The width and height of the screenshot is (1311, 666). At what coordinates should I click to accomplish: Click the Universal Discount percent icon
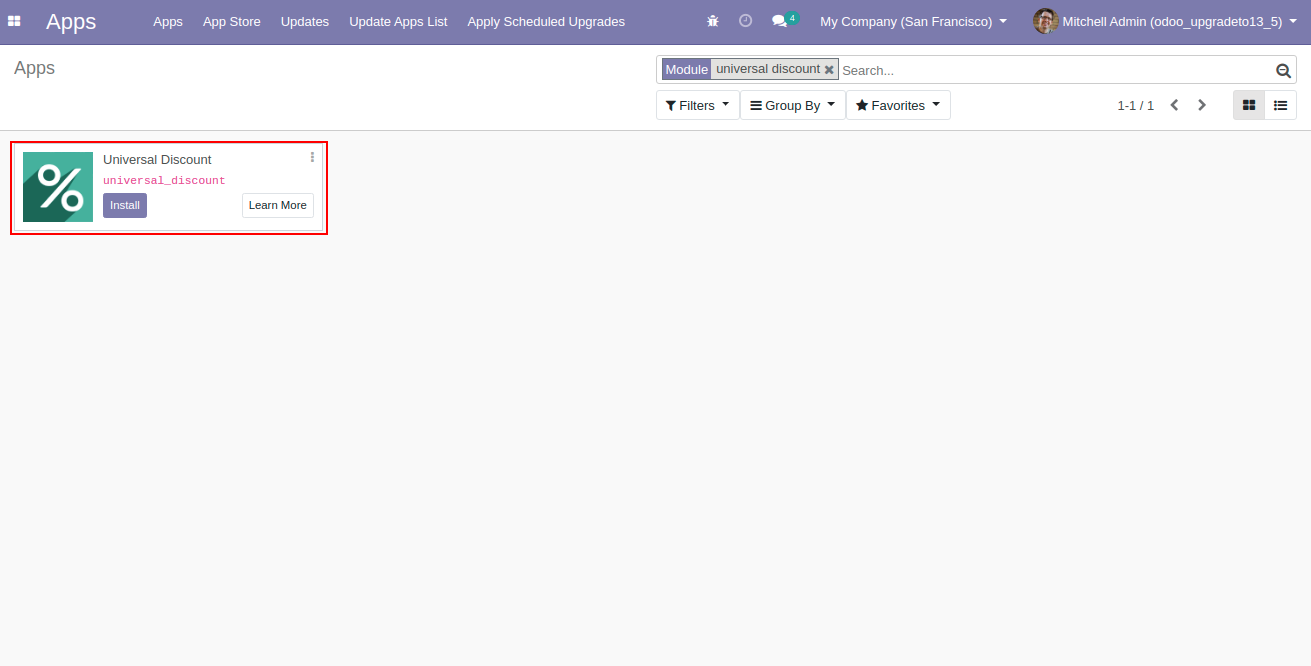click(58, 187)
